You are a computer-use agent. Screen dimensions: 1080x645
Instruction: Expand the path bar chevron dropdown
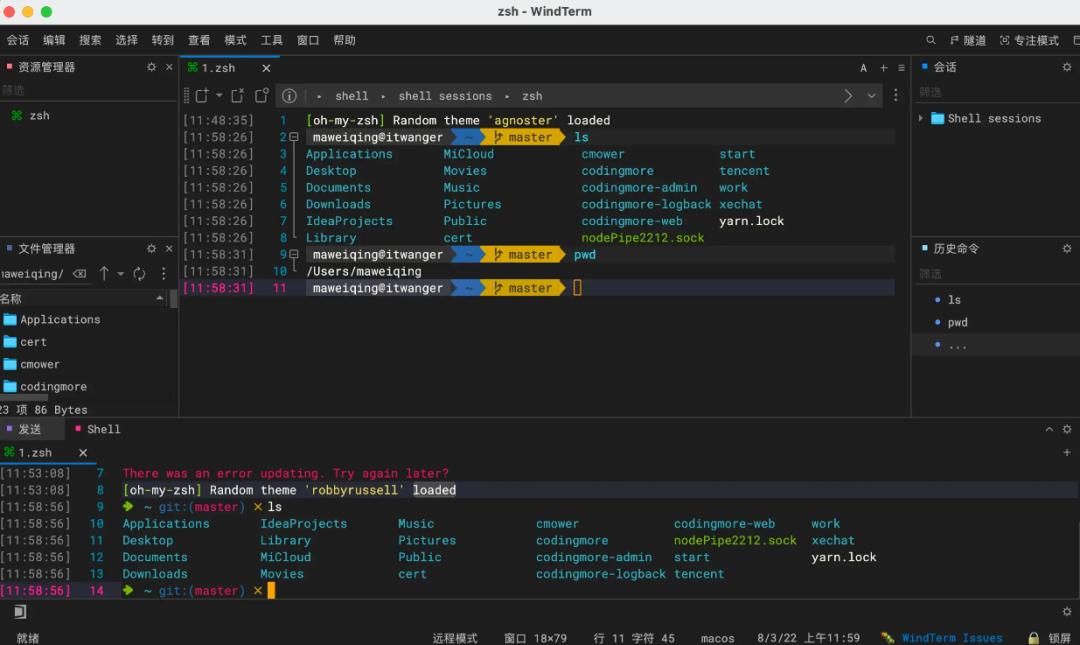point(871,96)
